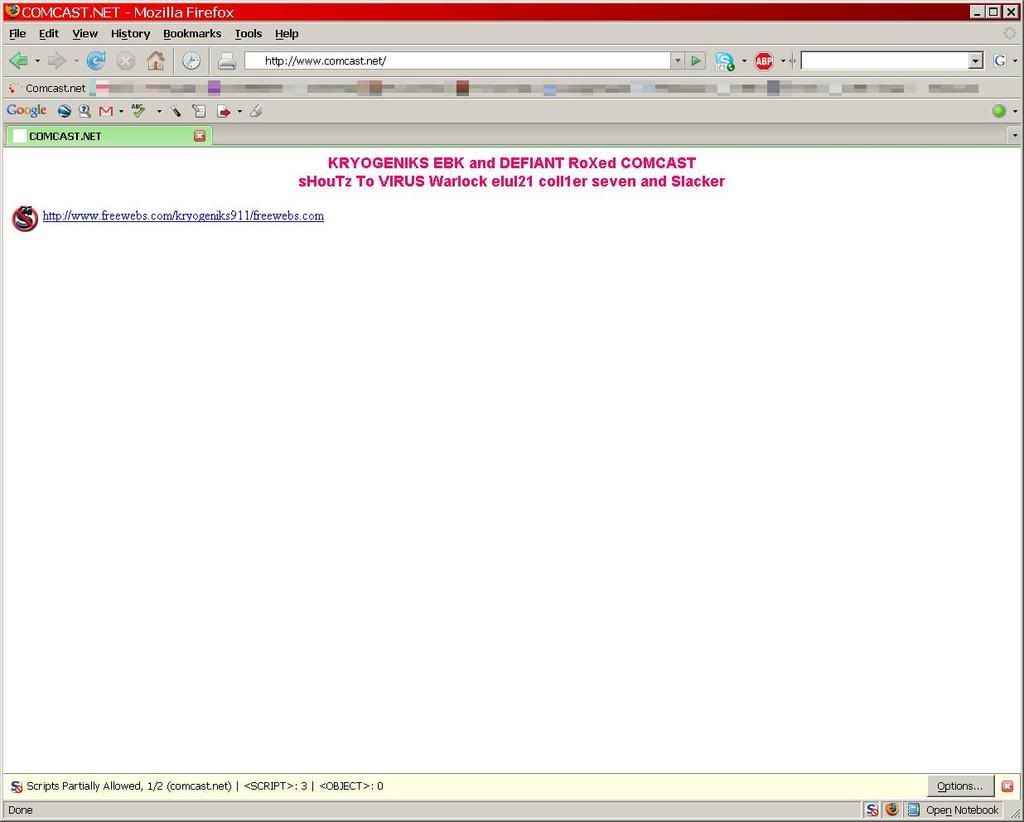The width and height of the screenshot is (1024, 822).
Task: Expand the address bar URL history dropdown
Action: [x=677, y=61]
